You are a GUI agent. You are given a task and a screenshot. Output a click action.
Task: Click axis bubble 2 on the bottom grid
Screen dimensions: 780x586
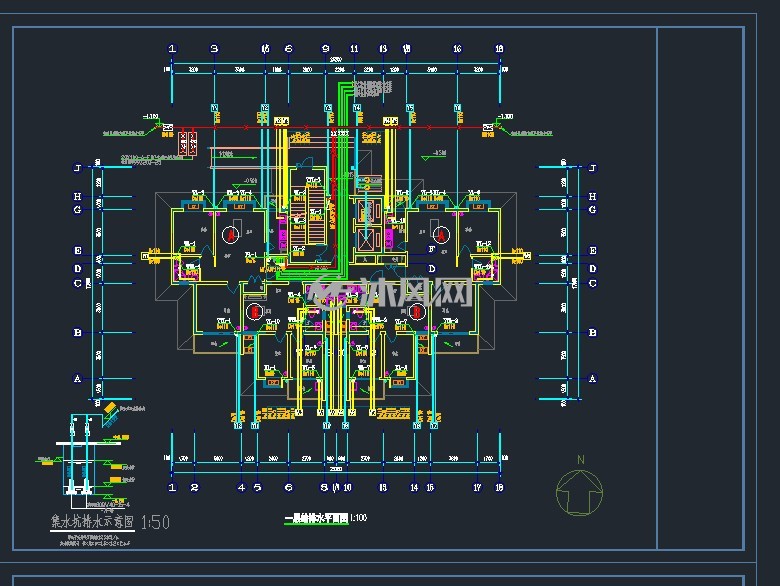click(x=195, y=488)
